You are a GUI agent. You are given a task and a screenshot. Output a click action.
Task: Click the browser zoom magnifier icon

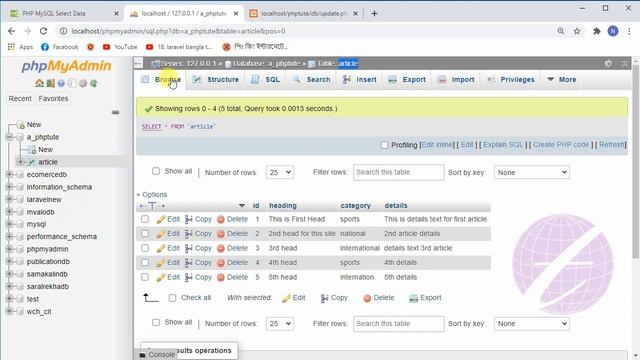561,31
